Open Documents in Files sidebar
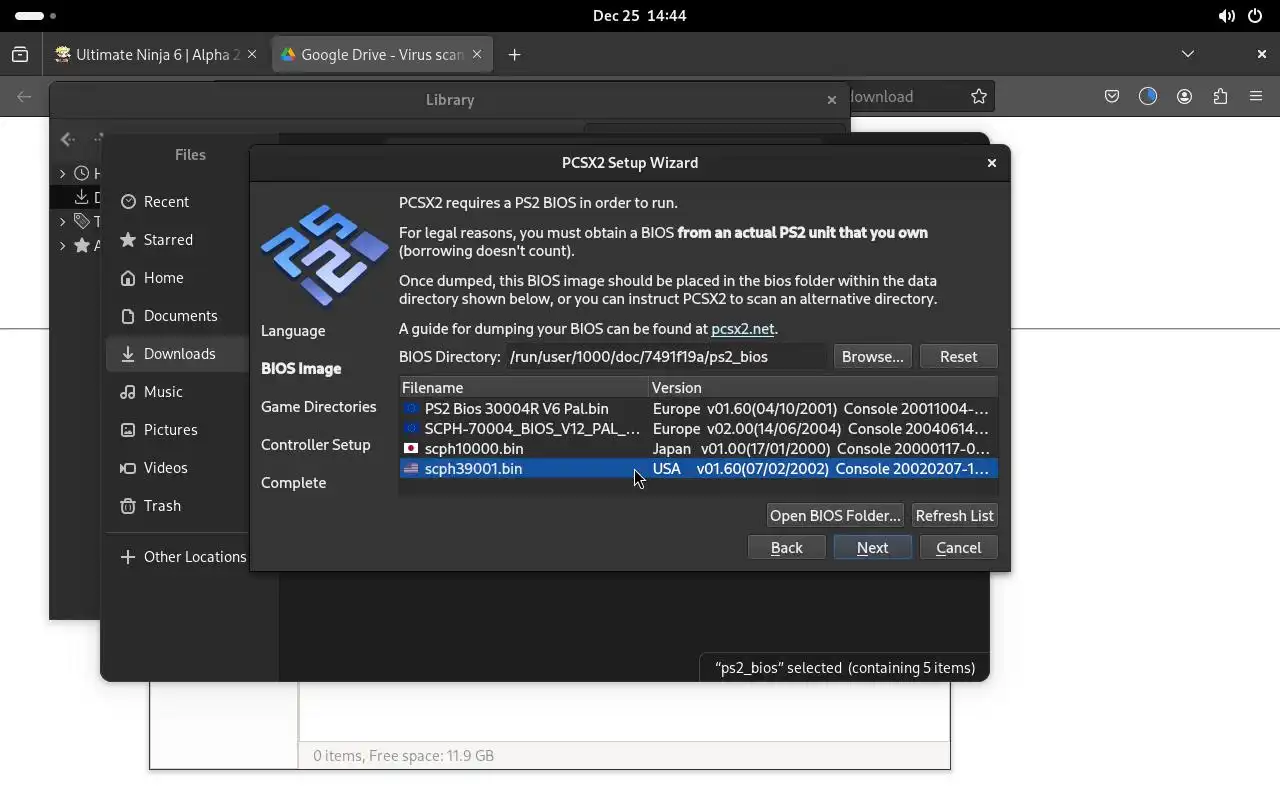Screen dimensions: 1280x800 pos(177,315)
